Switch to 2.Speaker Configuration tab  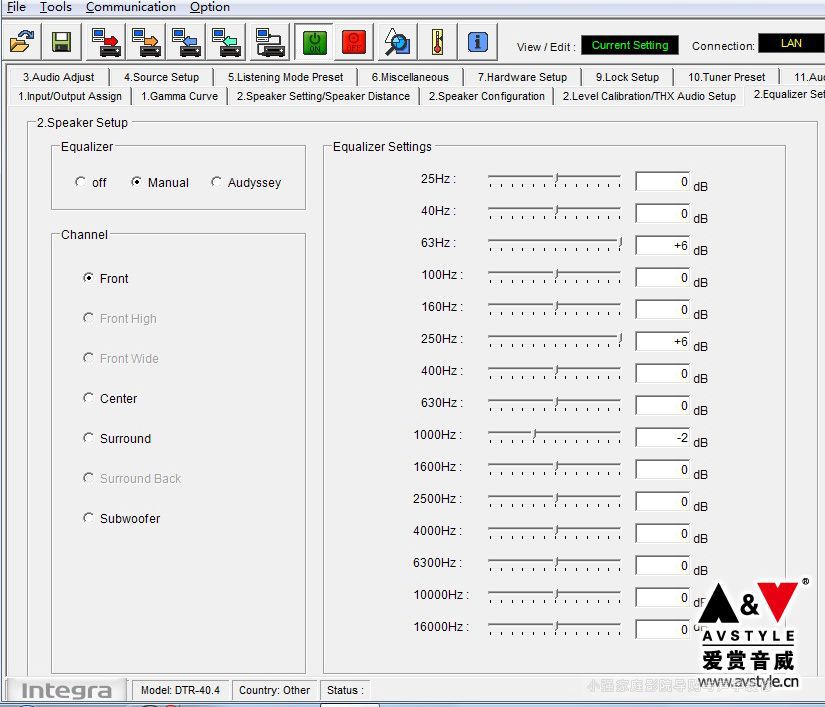(487, 96)
